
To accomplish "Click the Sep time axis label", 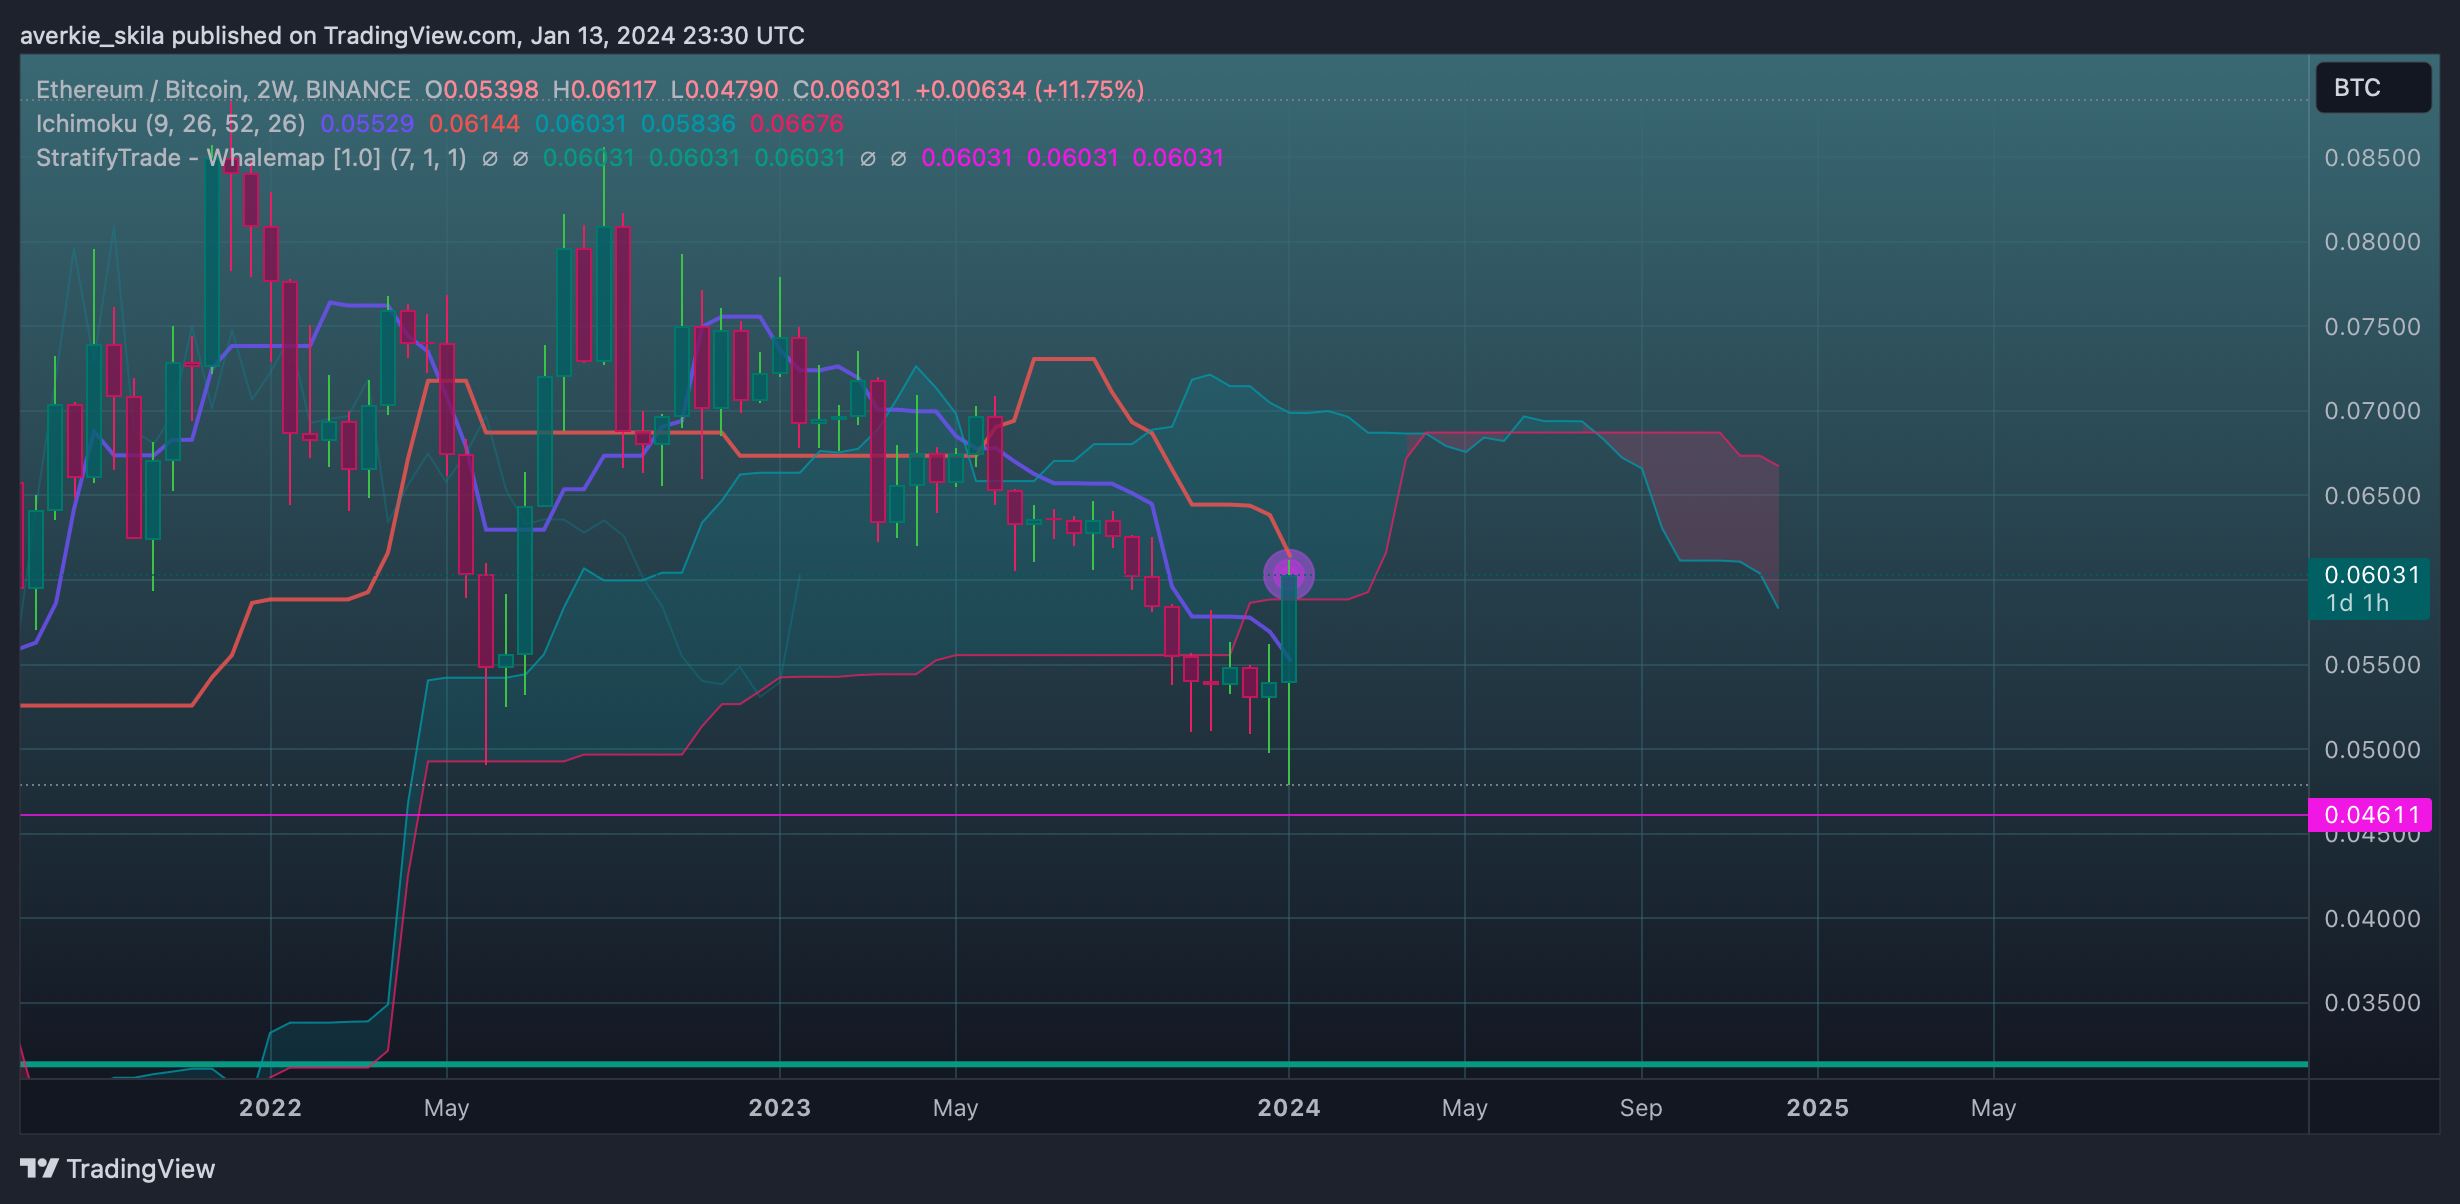I will coord(1641,1108).
